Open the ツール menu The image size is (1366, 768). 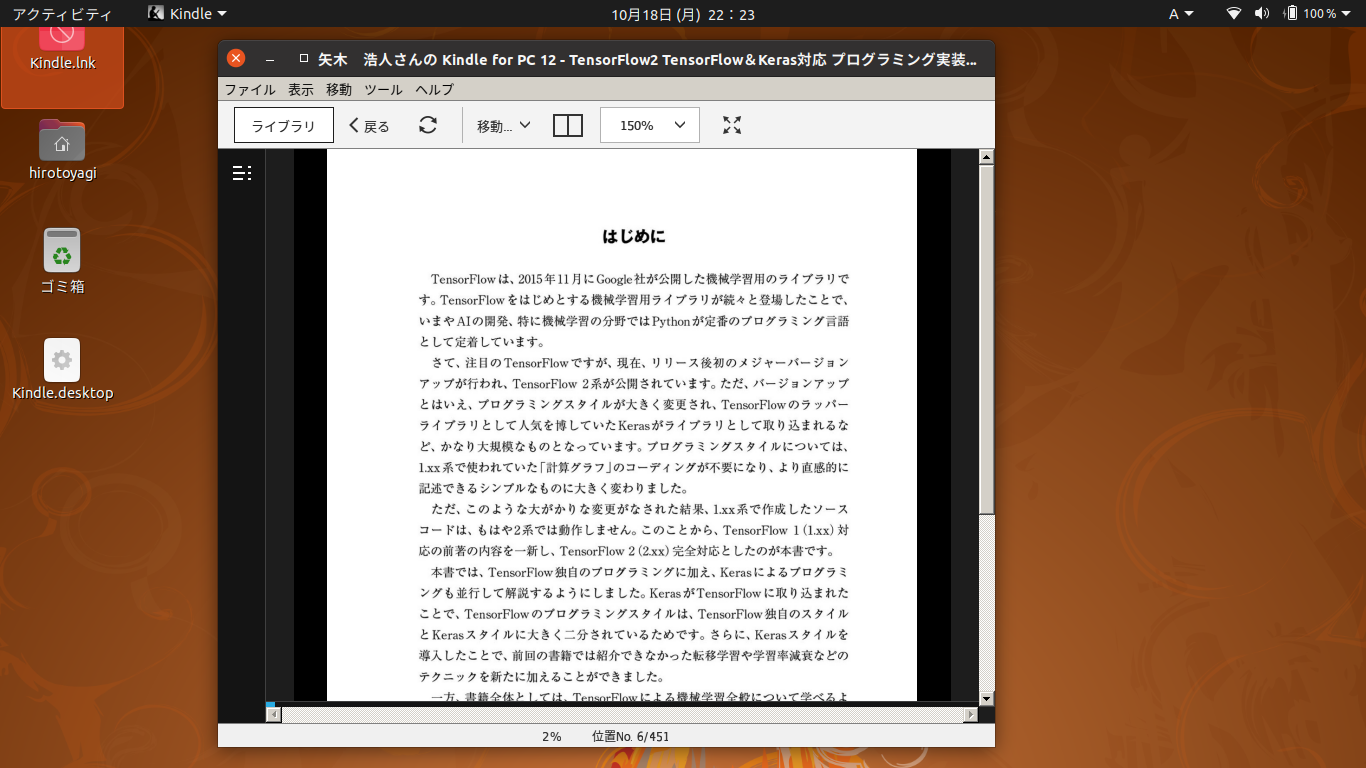(383, 89)
